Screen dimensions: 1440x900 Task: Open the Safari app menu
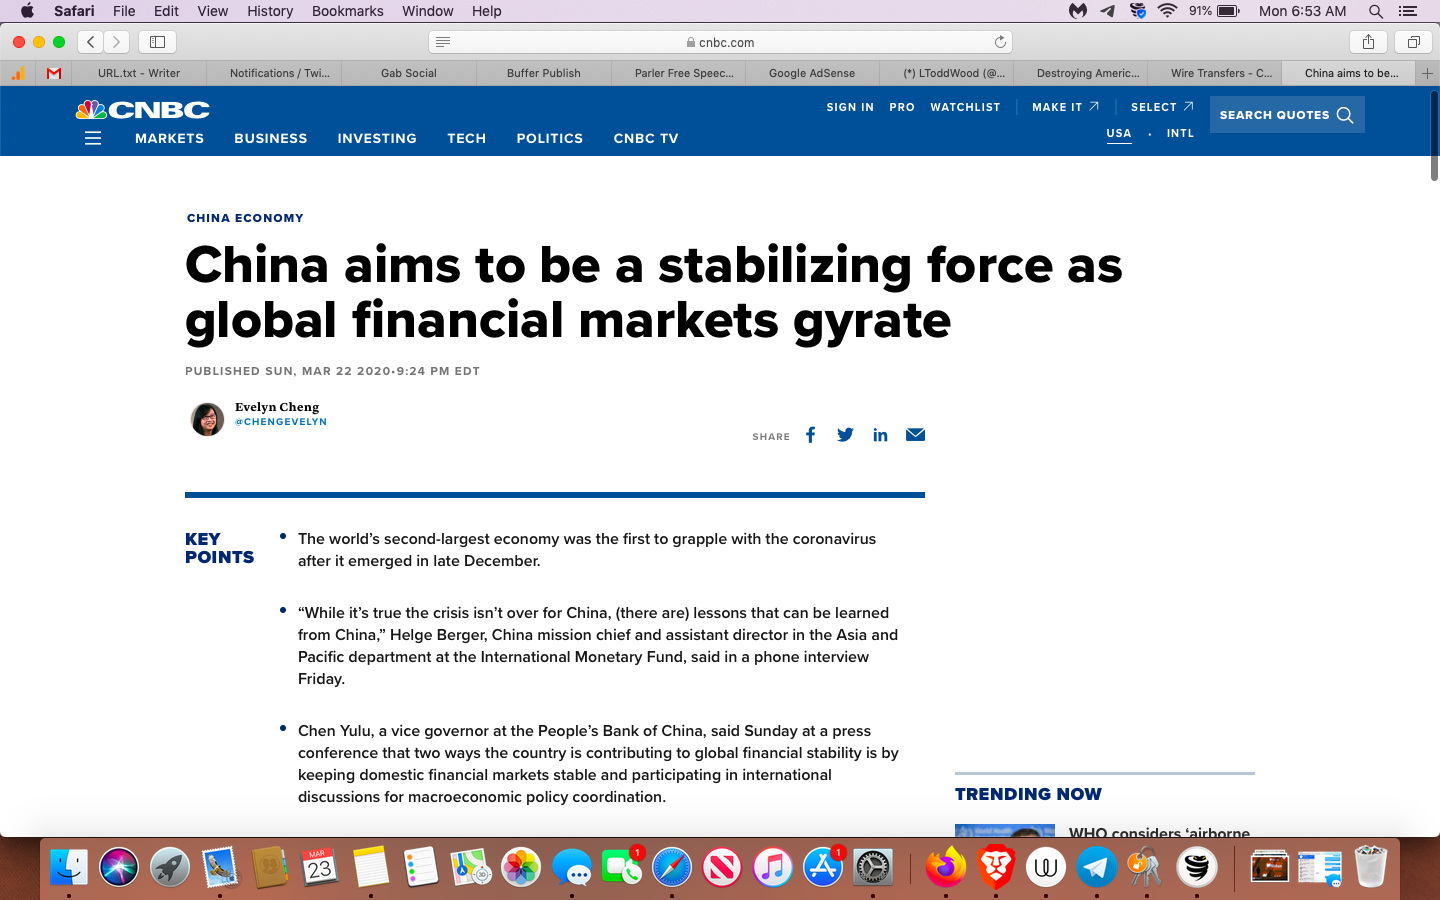point(74,11)
